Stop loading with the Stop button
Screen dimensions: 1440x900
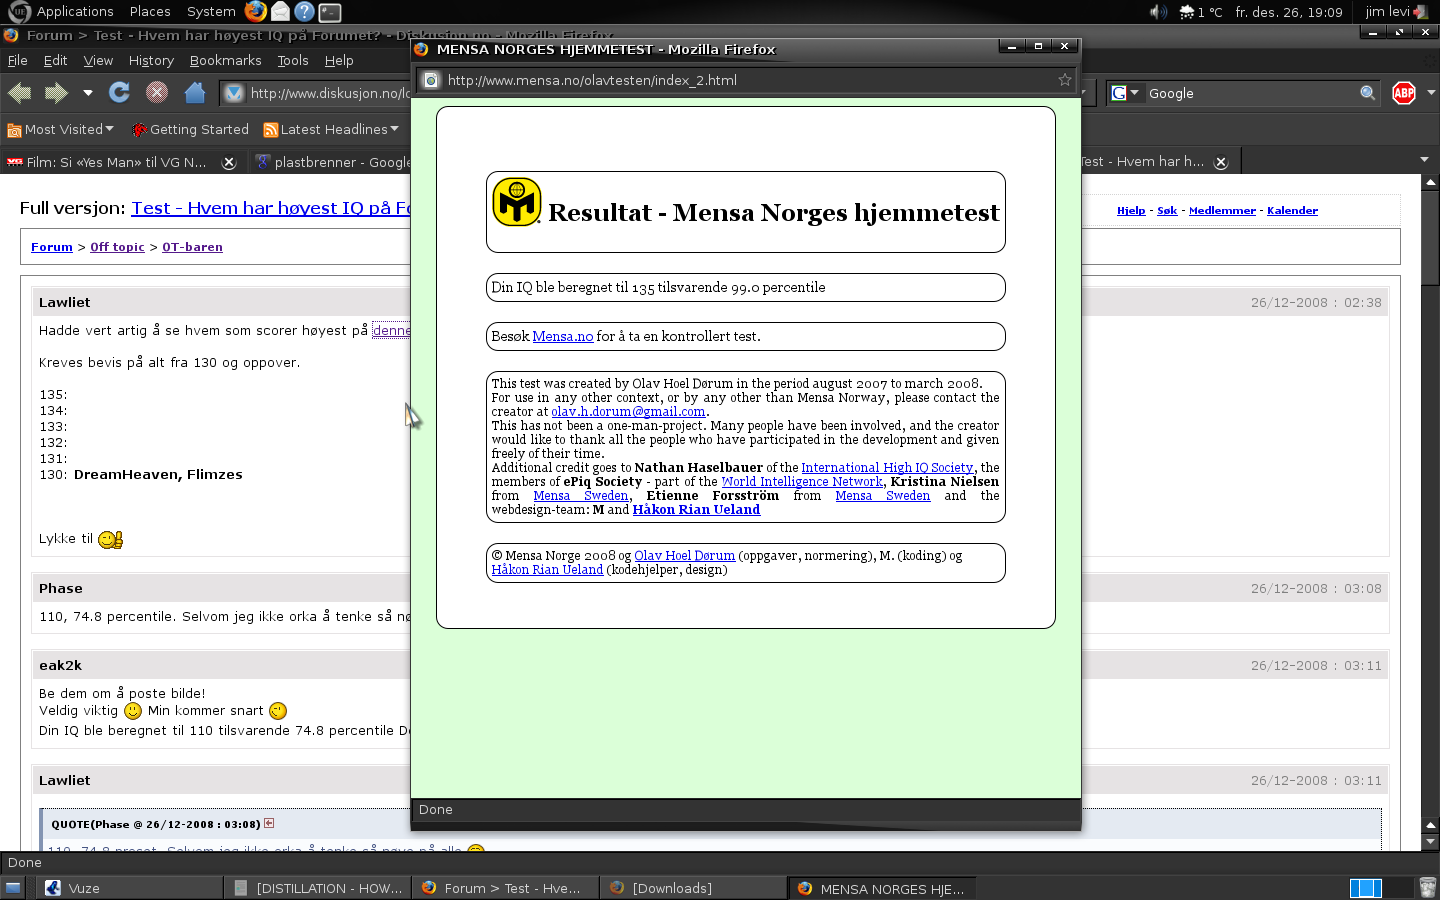[x=157, y=93]
